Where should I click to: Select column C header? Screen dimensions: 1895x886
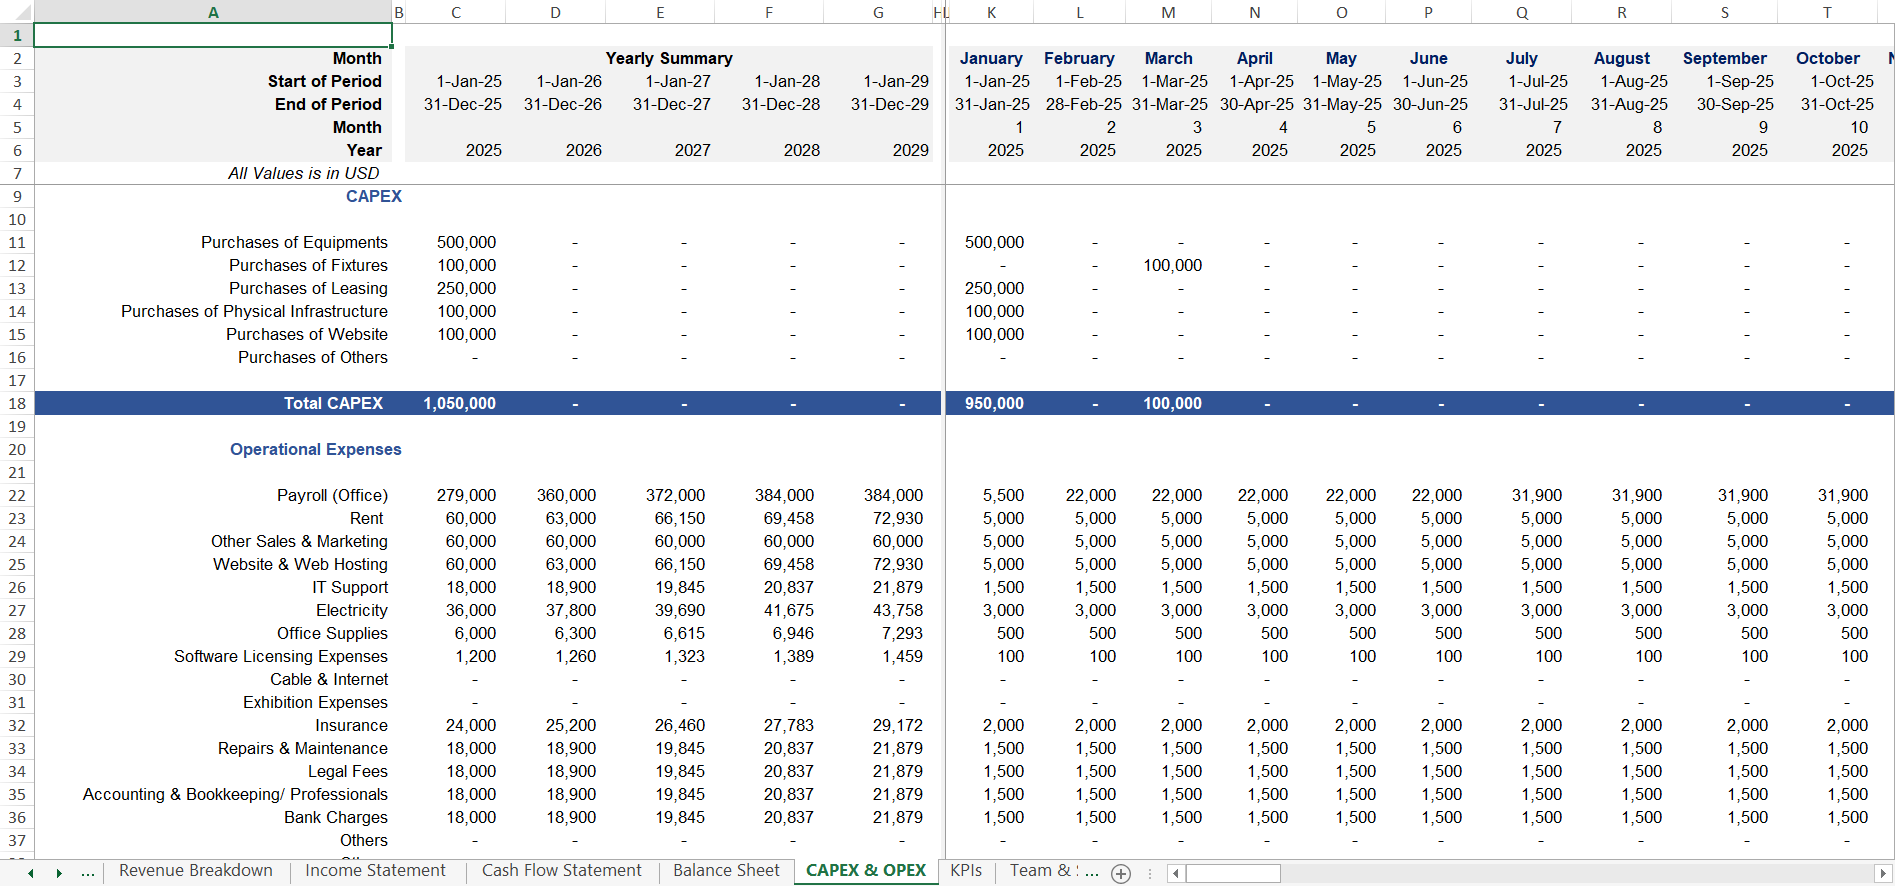pyautogui.click(x=455, y=12)
